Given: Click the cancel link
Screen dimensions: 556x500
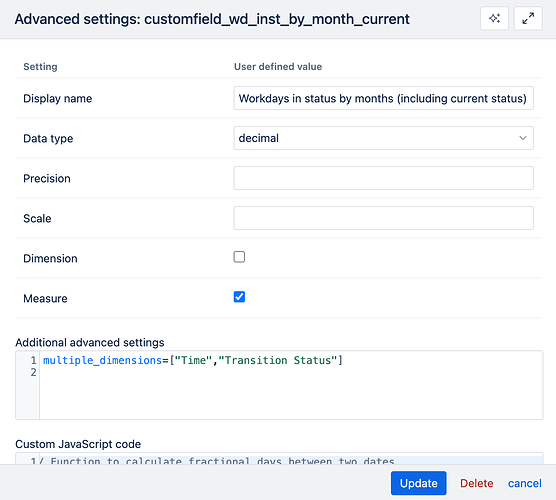Looking at the screenshot, I should point(524,483).
